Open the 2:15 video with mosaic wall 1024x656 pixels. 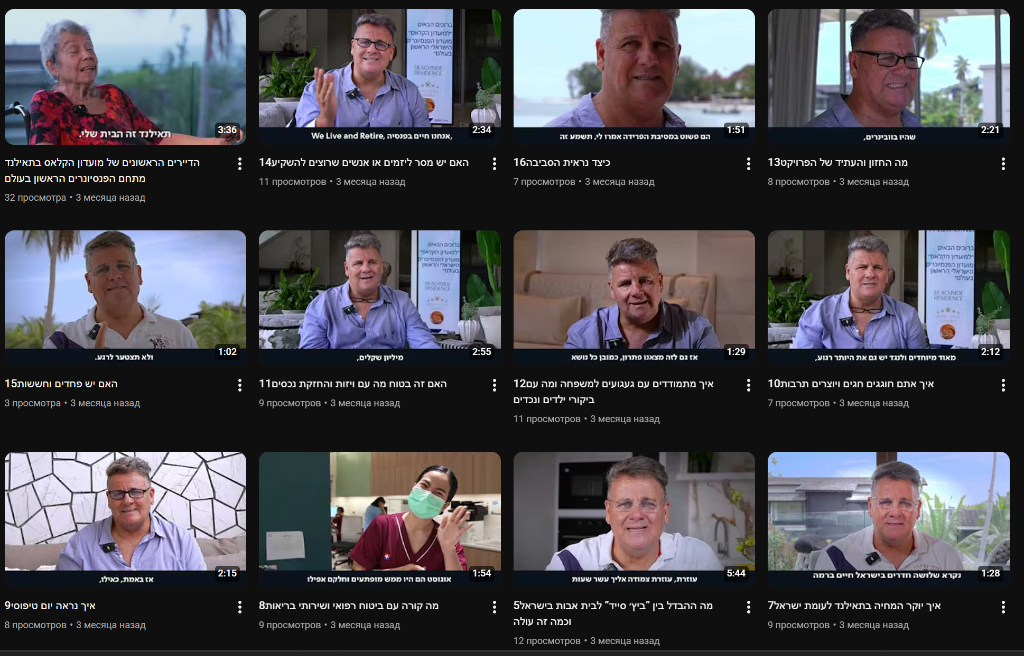125,519
